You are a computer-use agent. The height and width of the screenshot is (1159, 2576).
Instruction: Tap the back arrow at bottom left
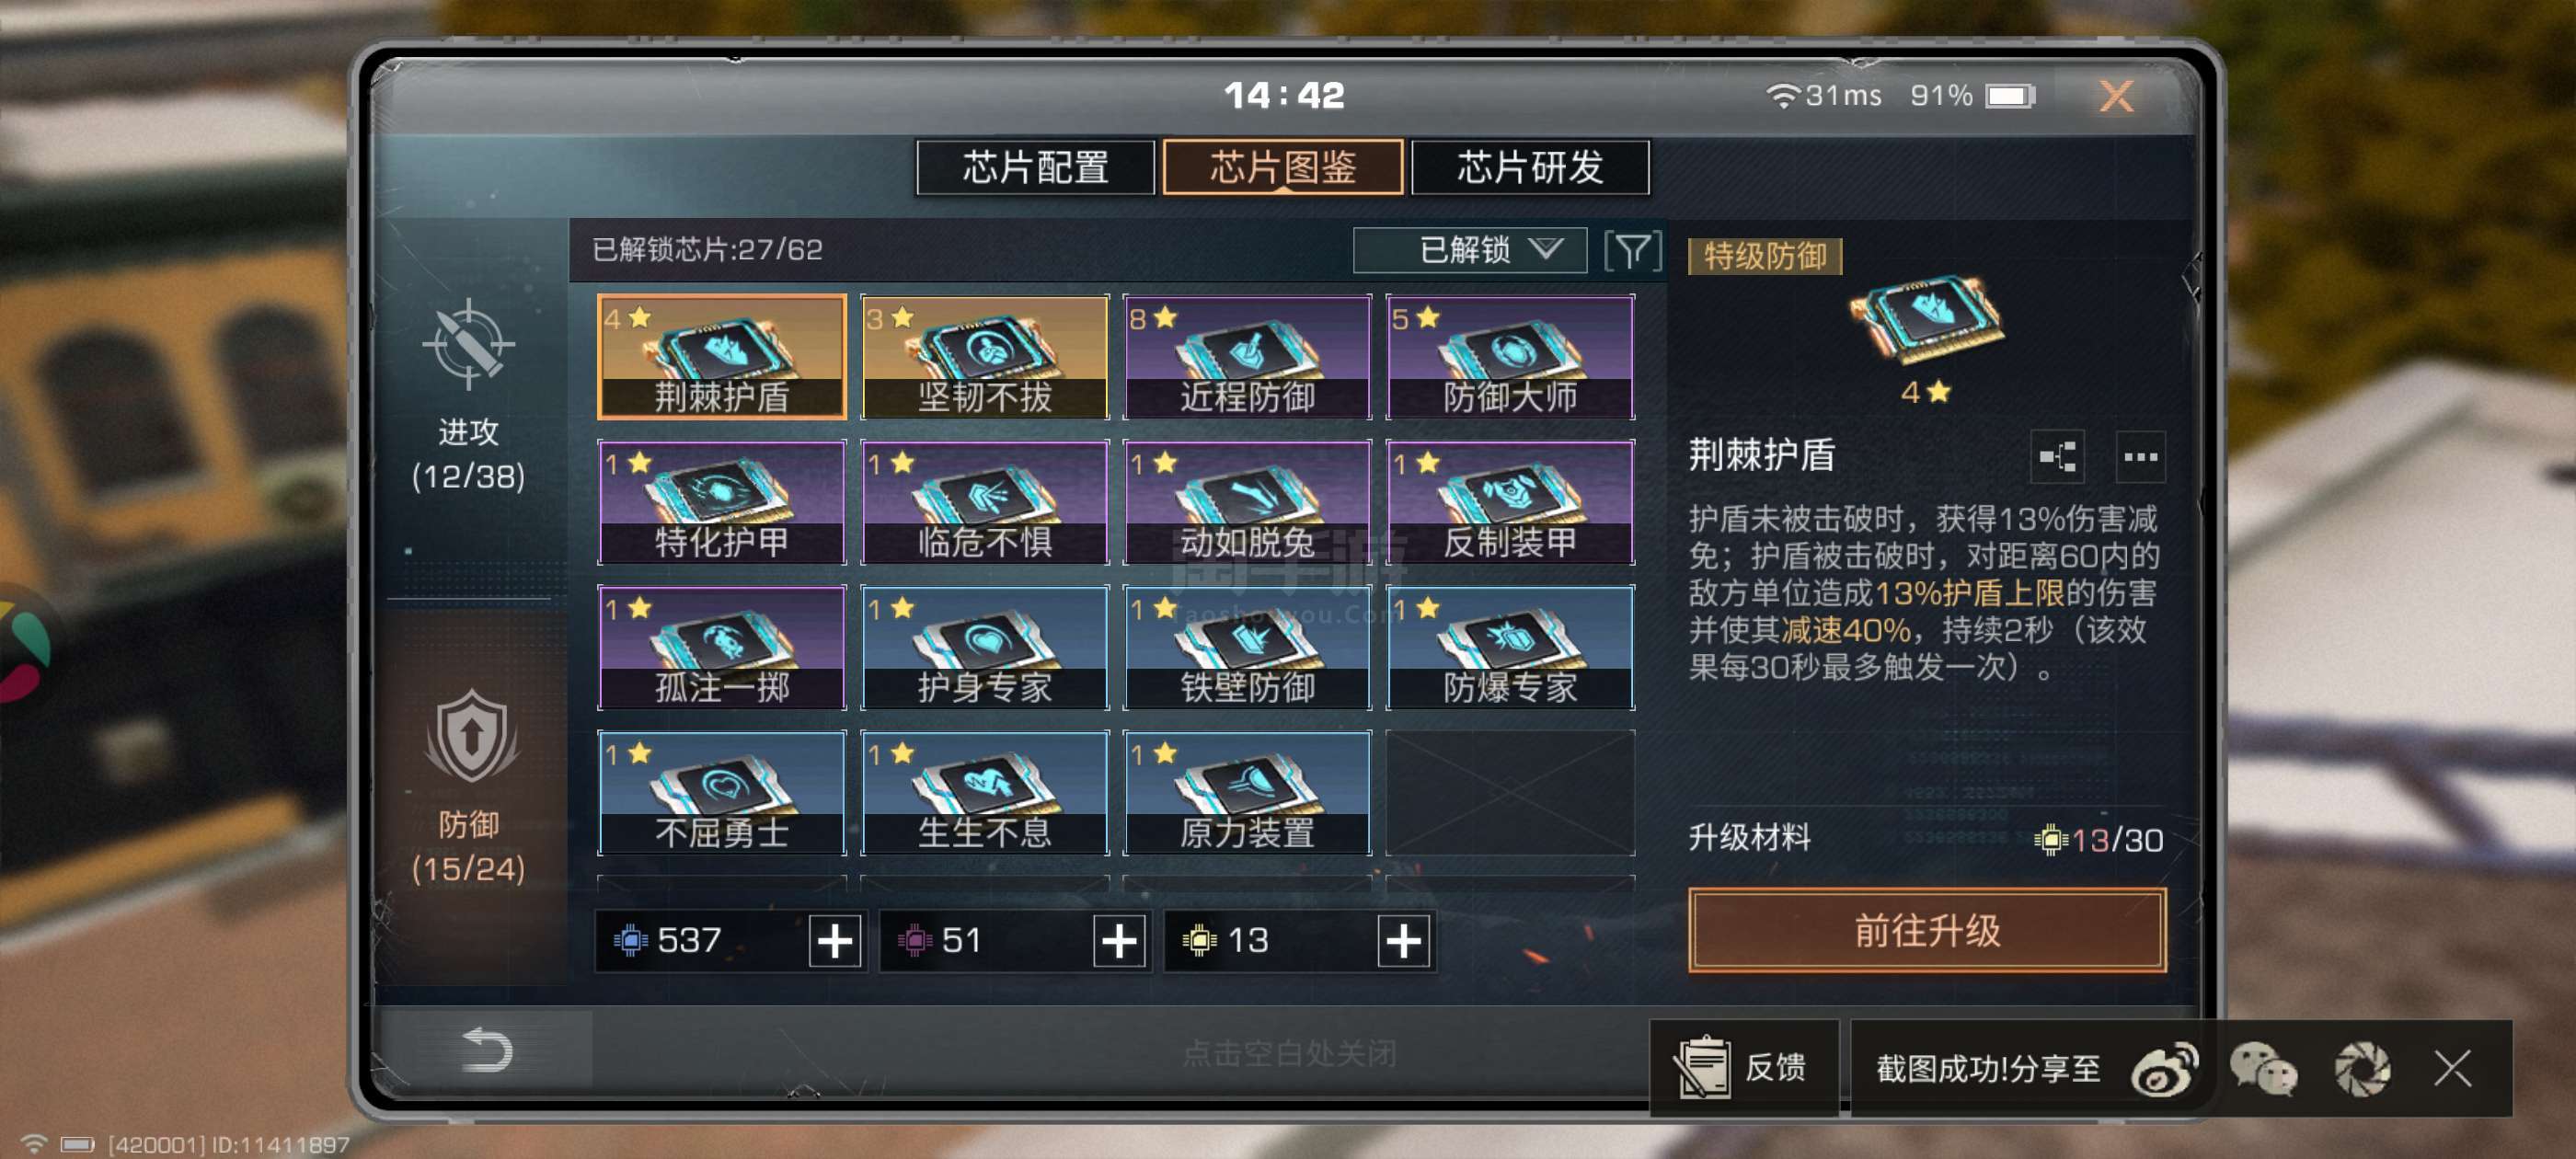(487, 1050)
